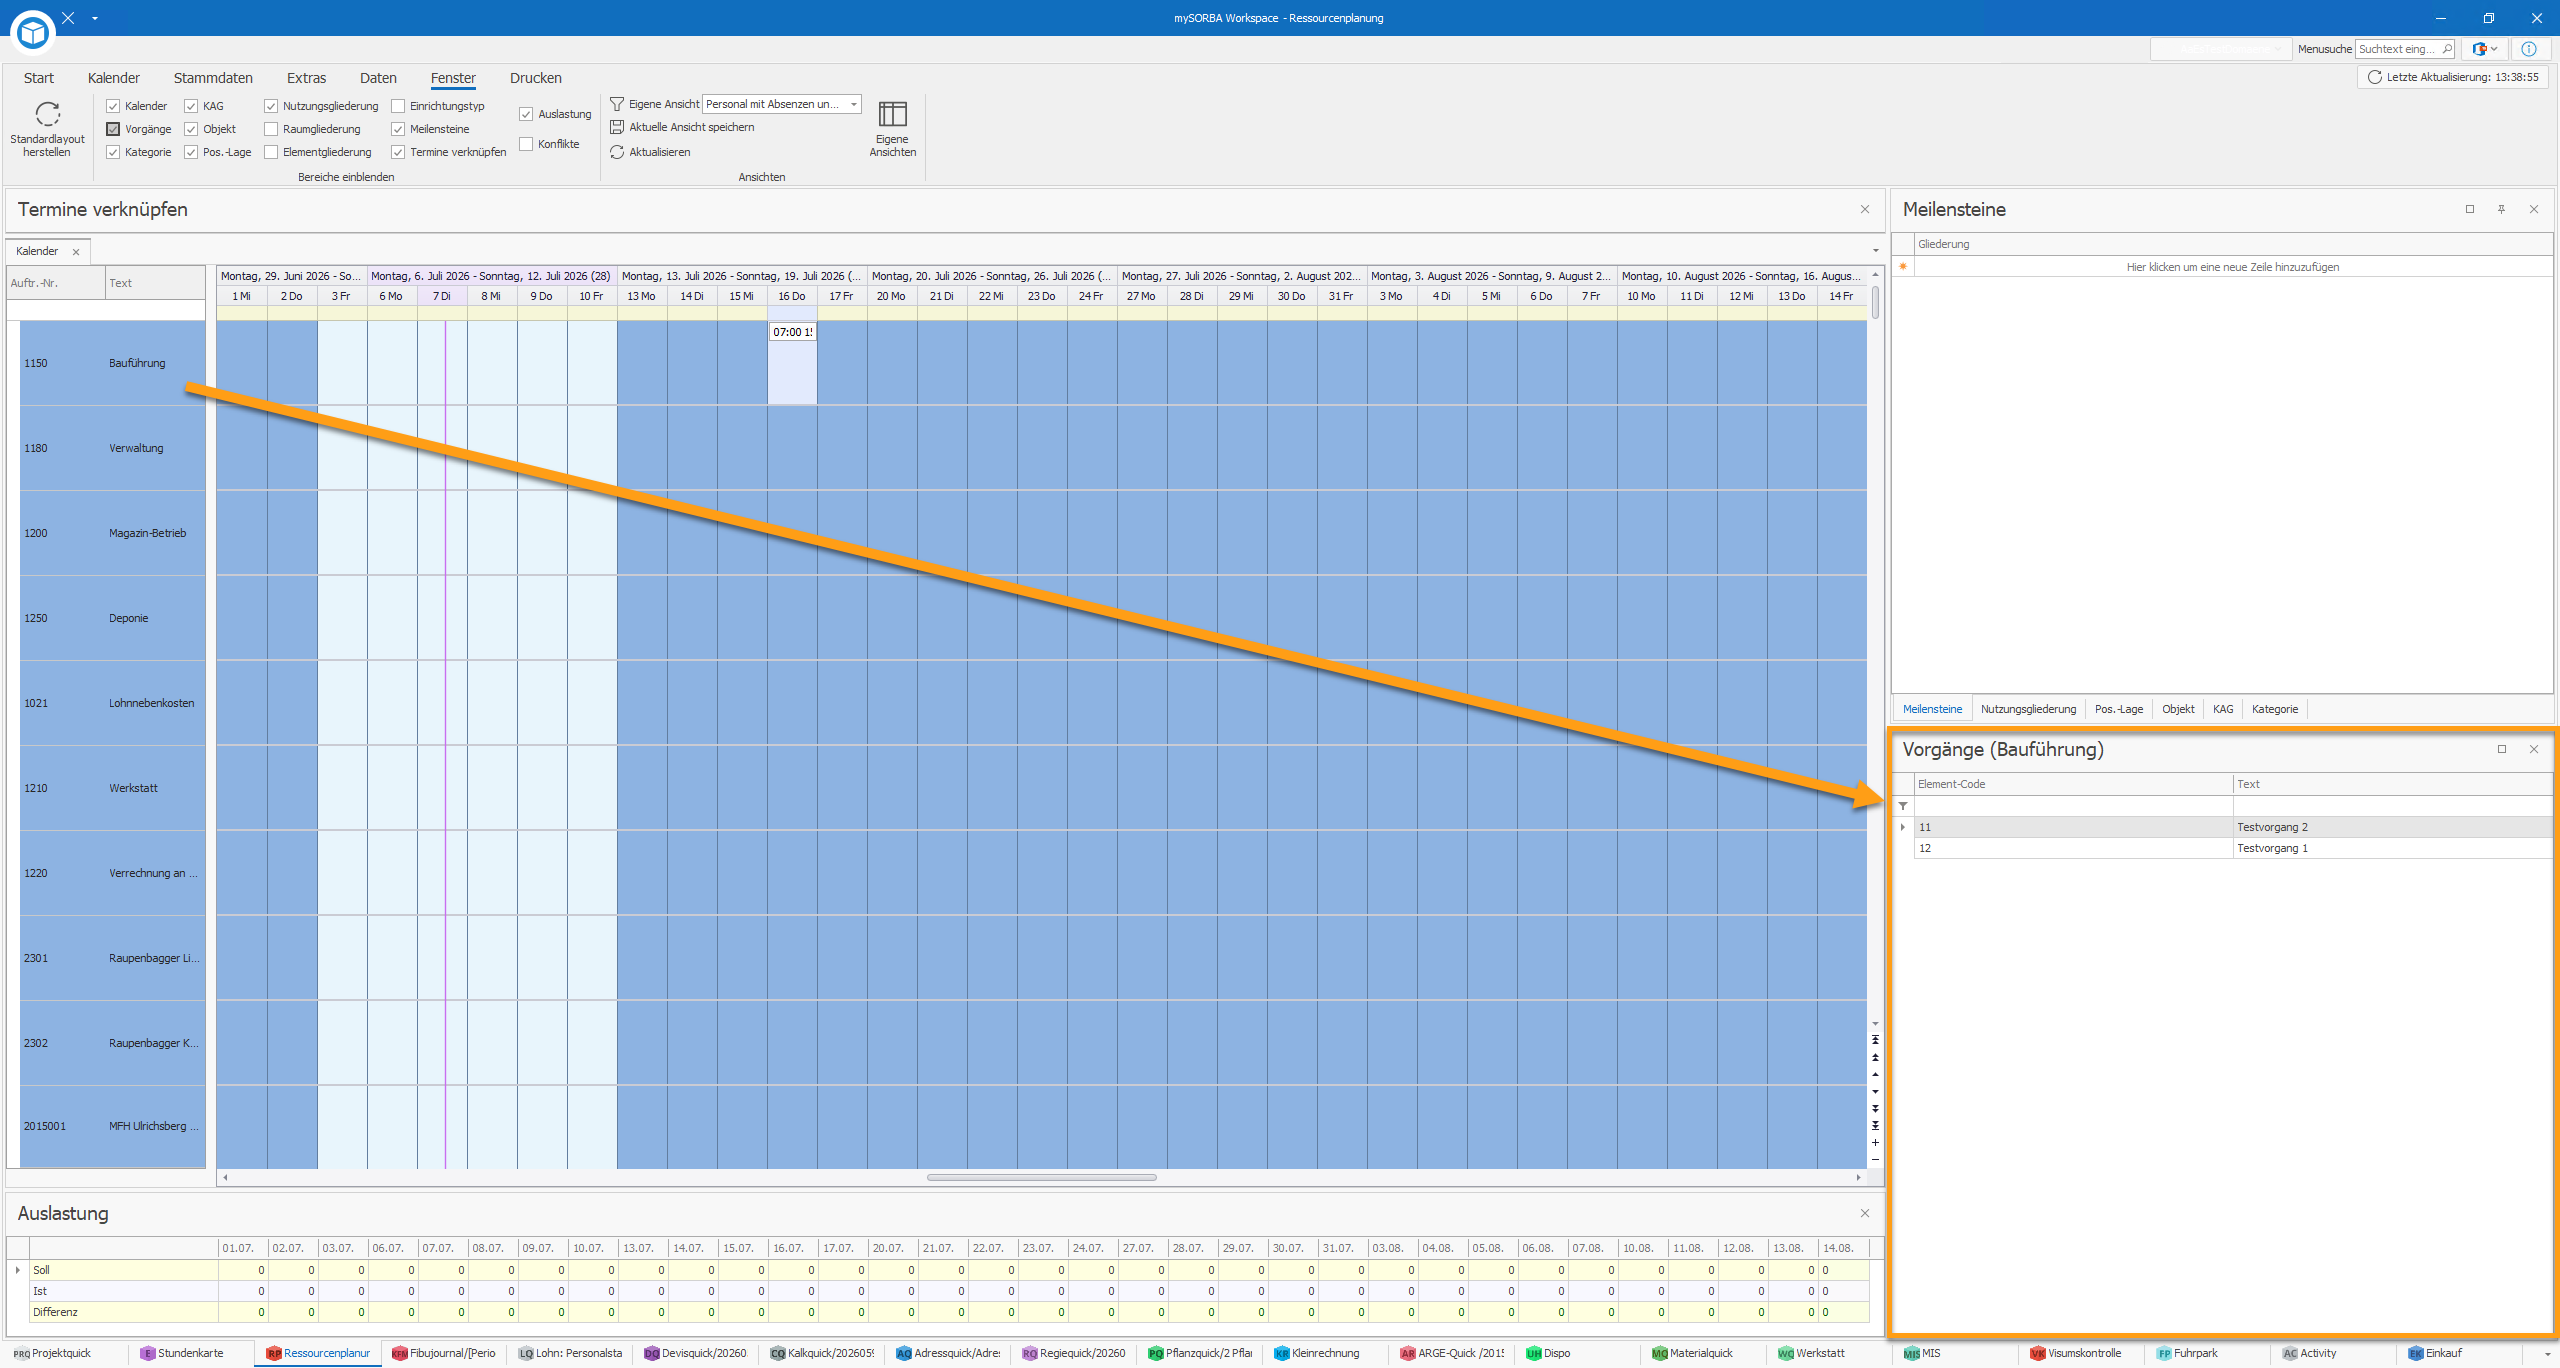The height and width of the screenshot is (1368, 2560).
Task: Click the jump-to-first-row arrow in calendar navigator
Action: (x=1875, y=1040)
